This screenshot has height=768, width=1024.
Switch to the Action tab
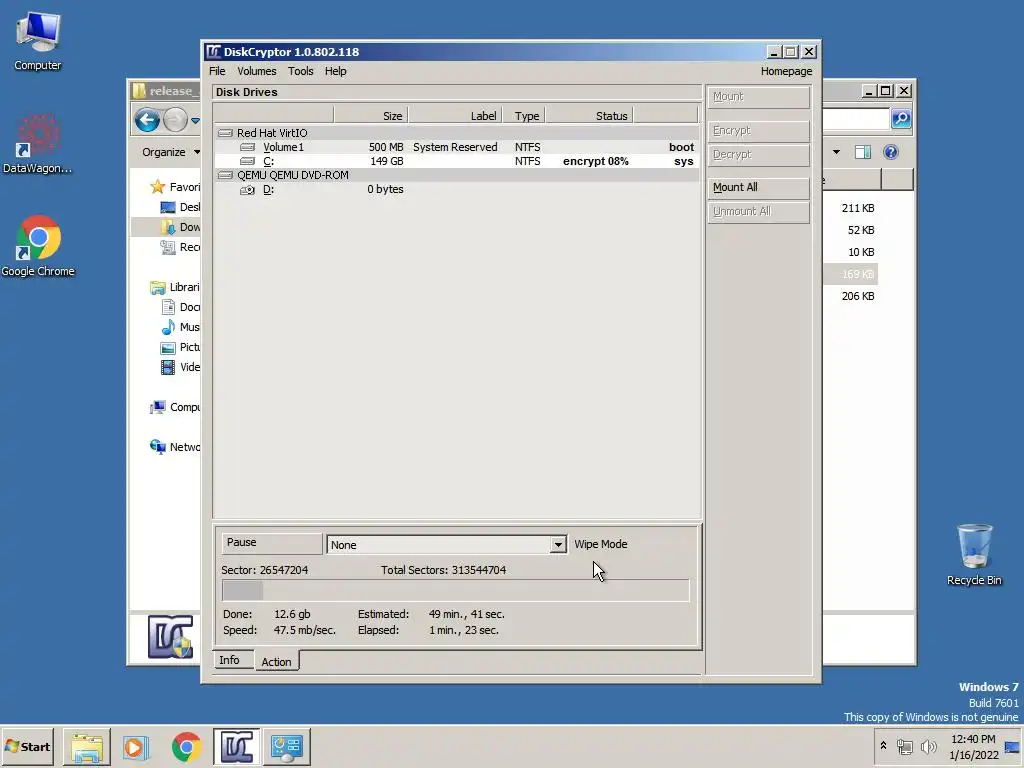coord(277,662)
